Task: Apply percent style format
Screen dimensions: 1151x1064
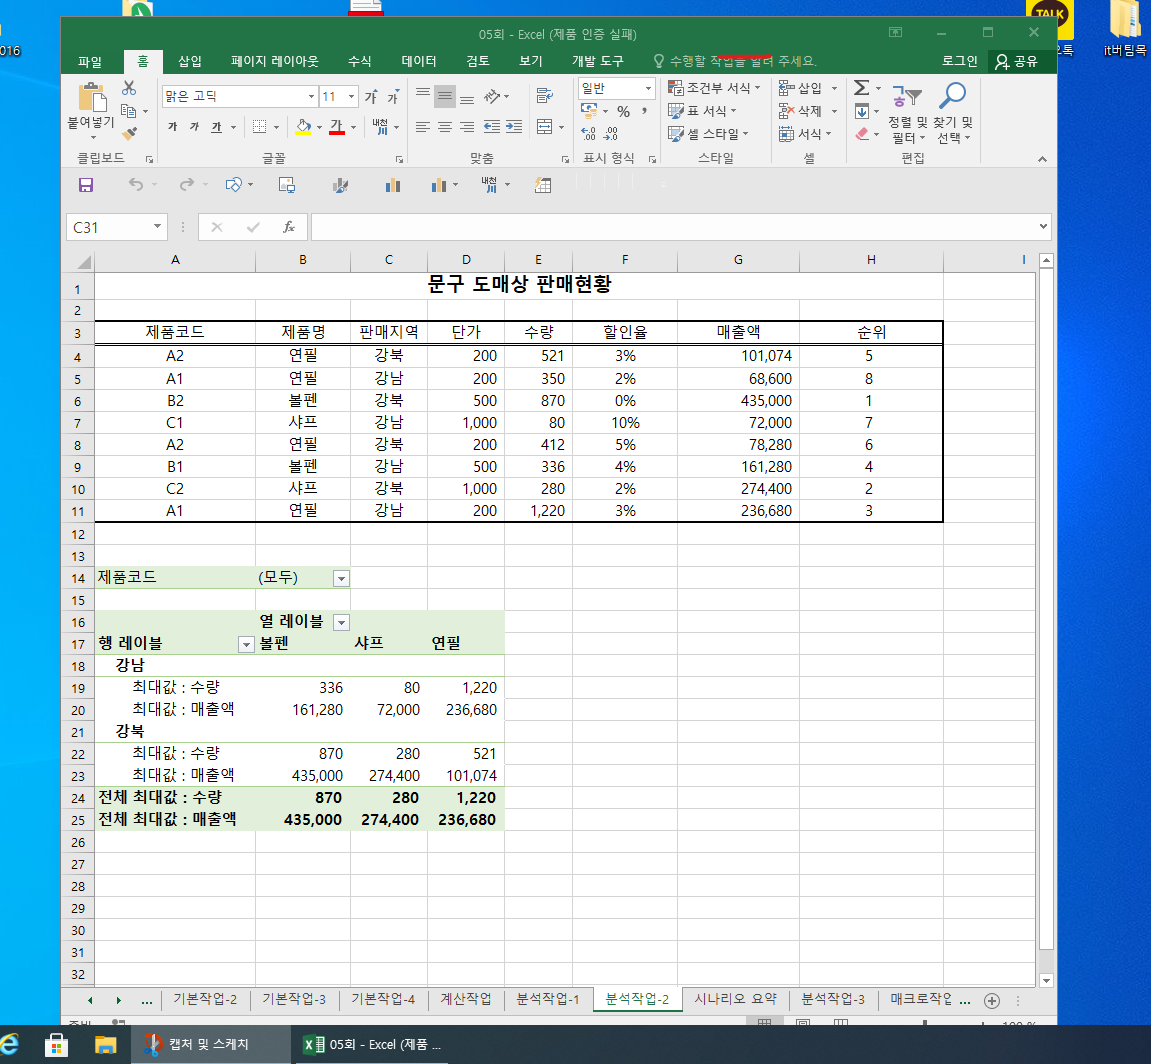Action: 623,112
